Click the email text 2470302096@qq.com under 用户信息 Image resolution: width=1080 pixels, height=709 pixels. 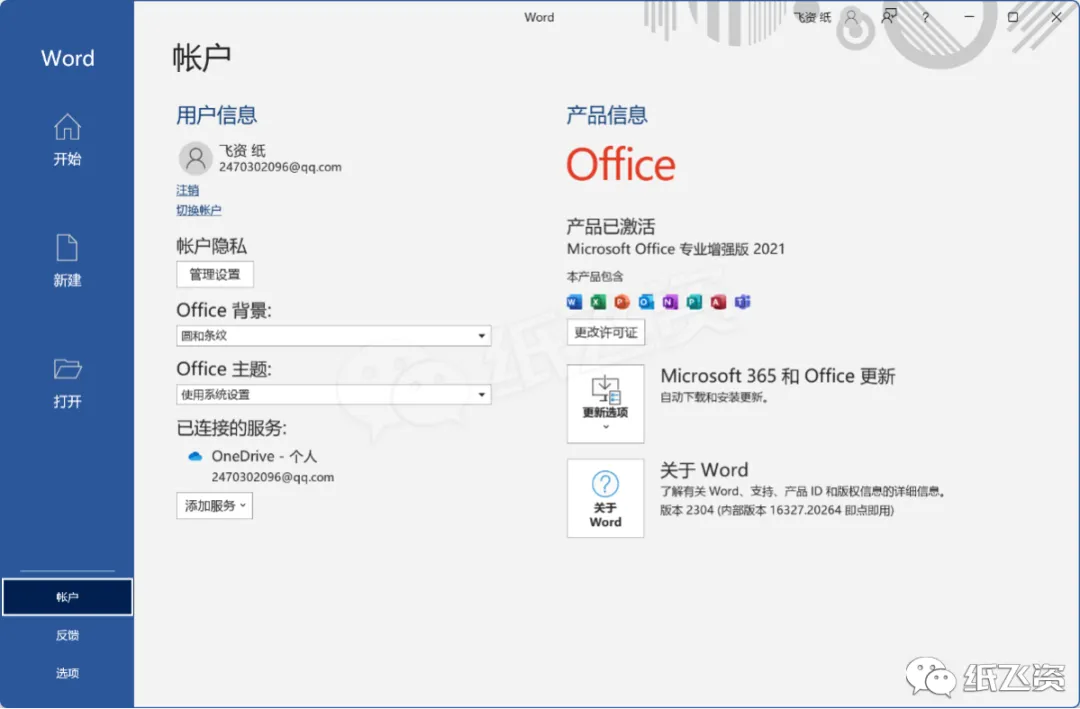280,167
